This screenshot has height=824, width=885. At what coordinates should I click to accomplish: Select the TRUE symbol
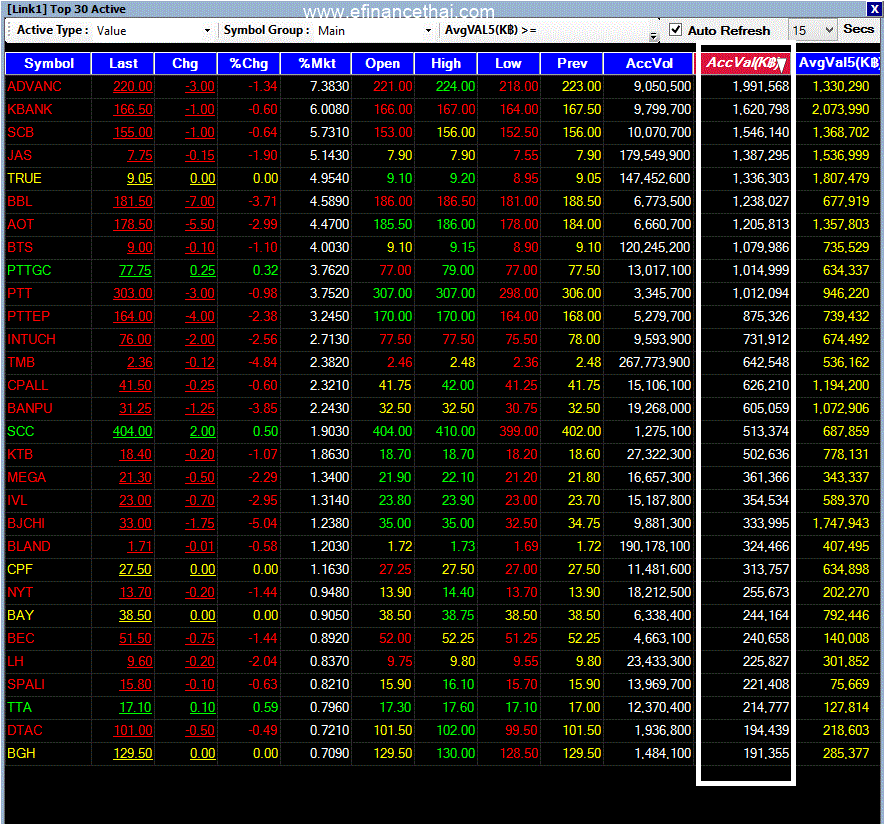(x=24, y=178)
